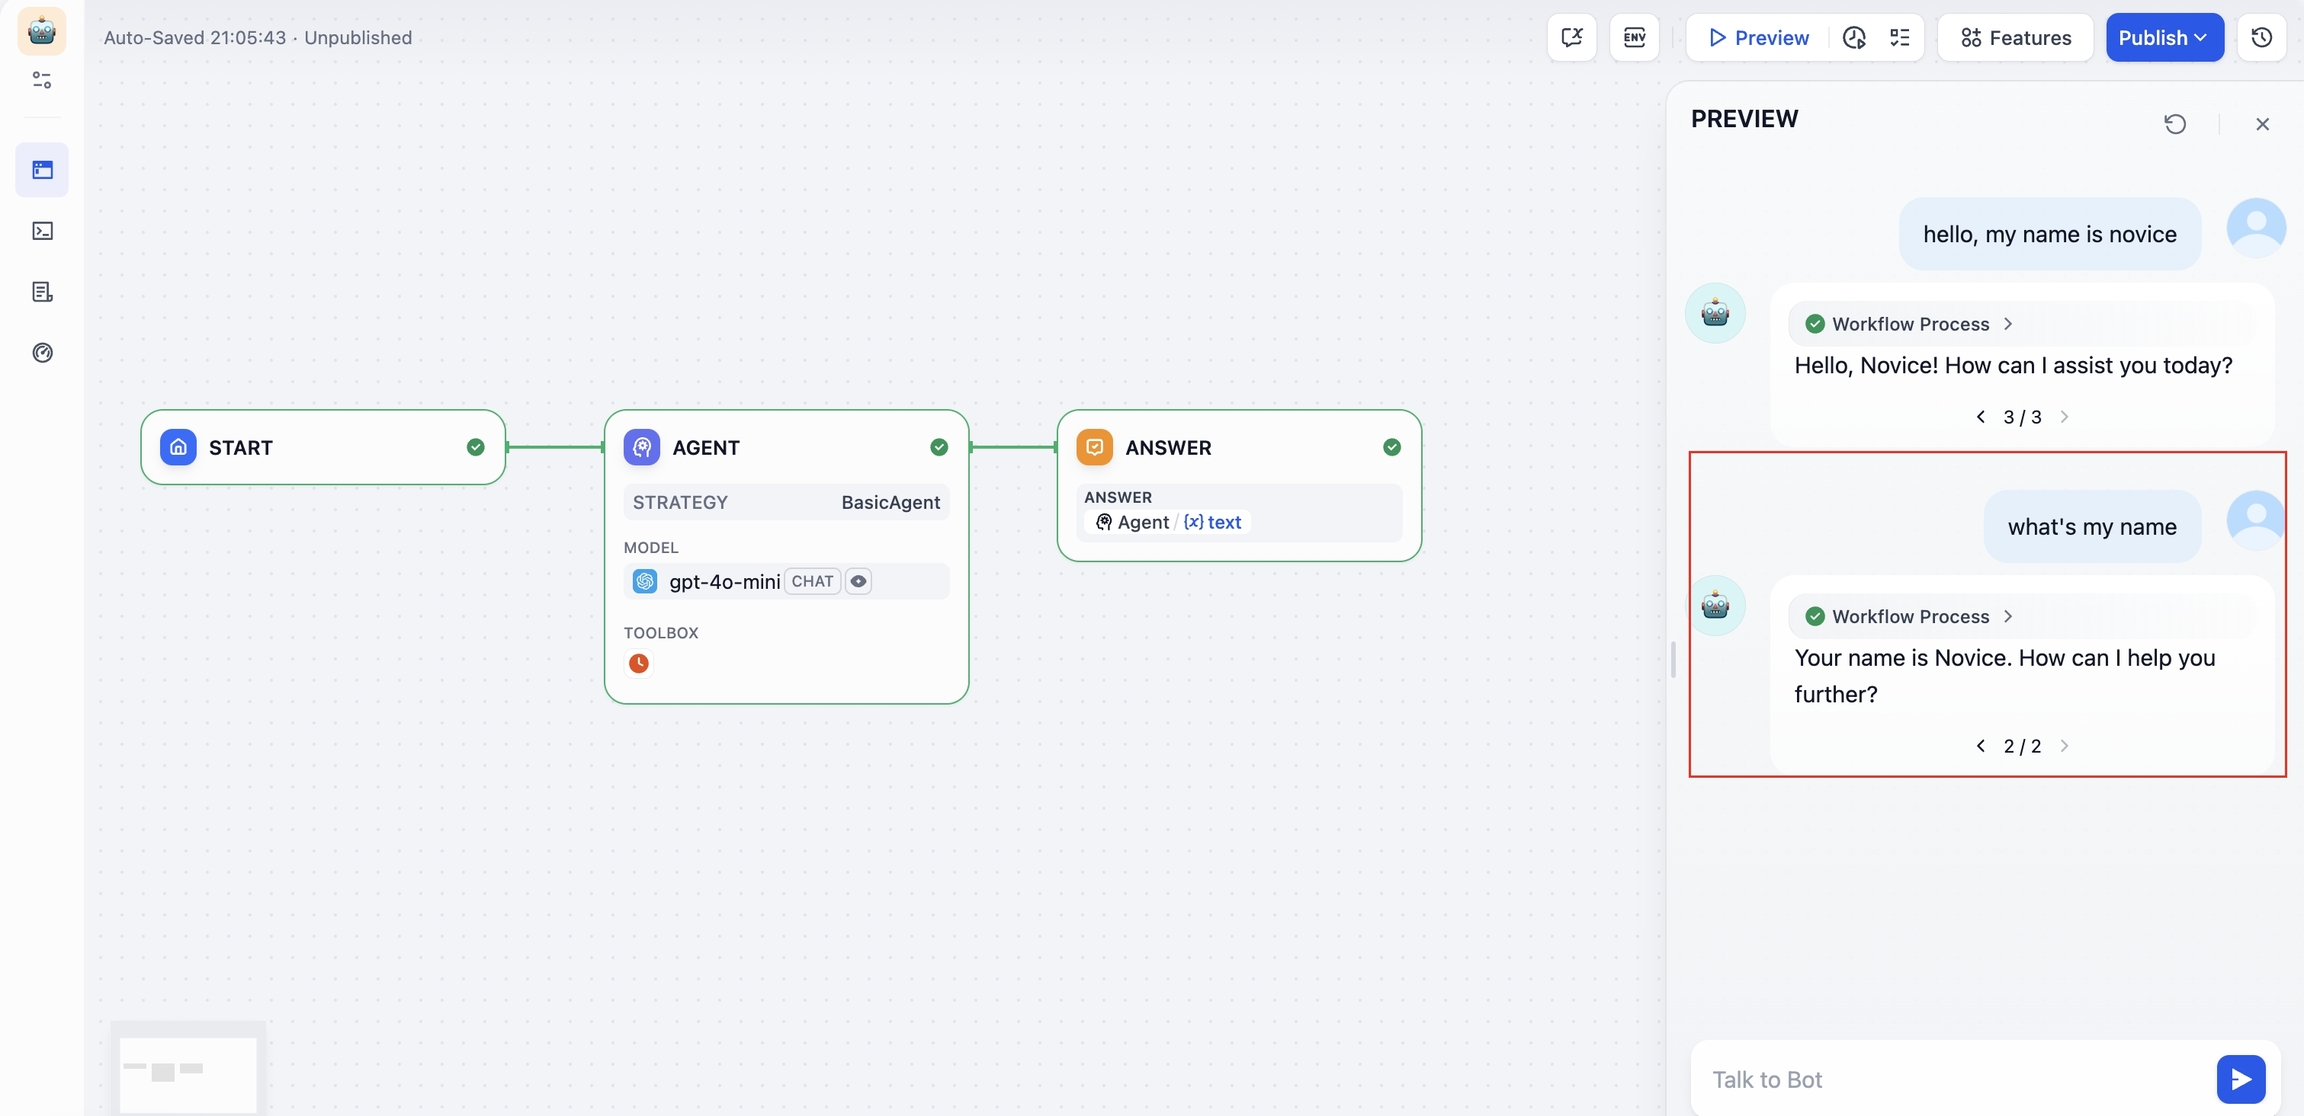Image resolution: width=2304 pixels, height=1116 pixels.
Task: Go to previous answer version at 3/3
Action: 1980,417
